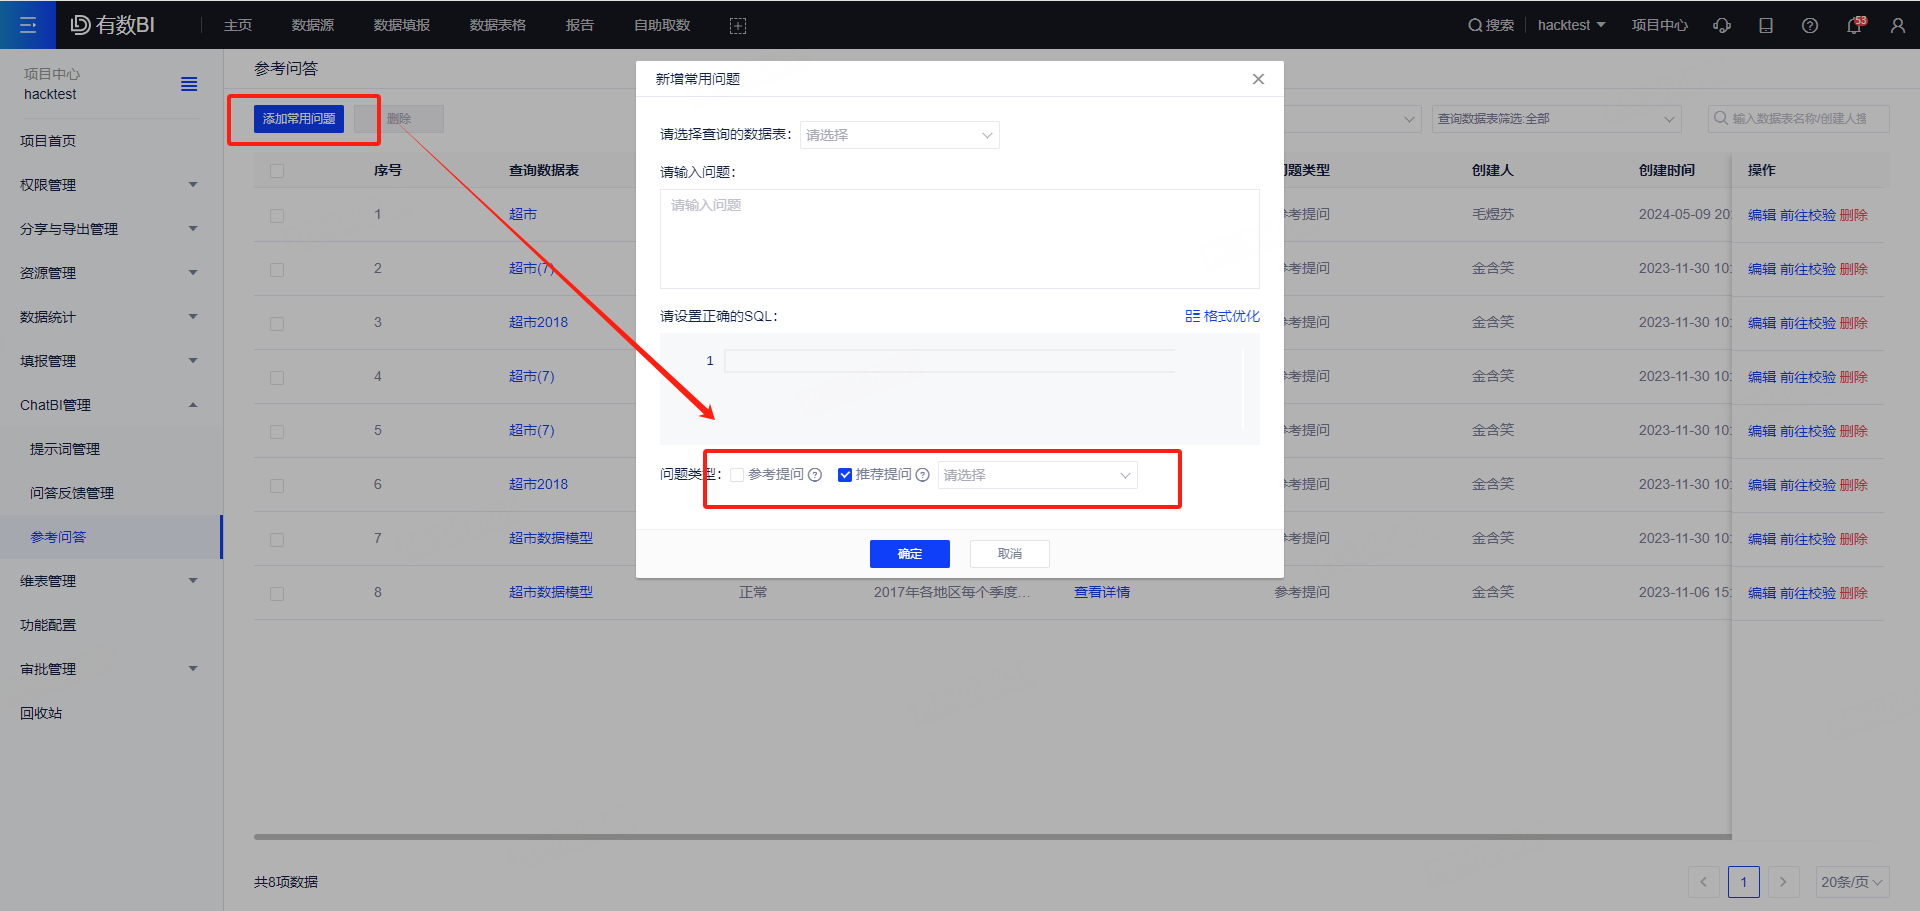Open dropdown next to 推荐提问
Screen dimensions: 1920x911
coord(1037,475)
